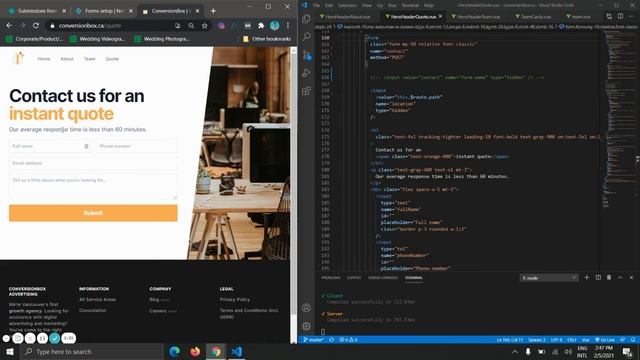Screen dimensions: 640x360
Task: Click the ConversionBox logo on the webpage
Action: (18, 58)
